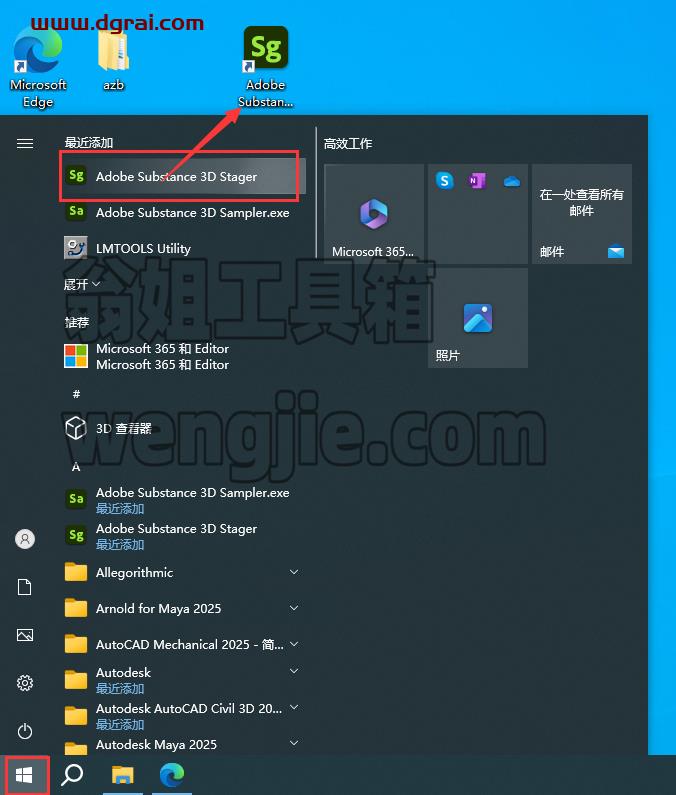Open Settings gear in Start sidebar
Screen dimensions: 676x795
(25, 683)
